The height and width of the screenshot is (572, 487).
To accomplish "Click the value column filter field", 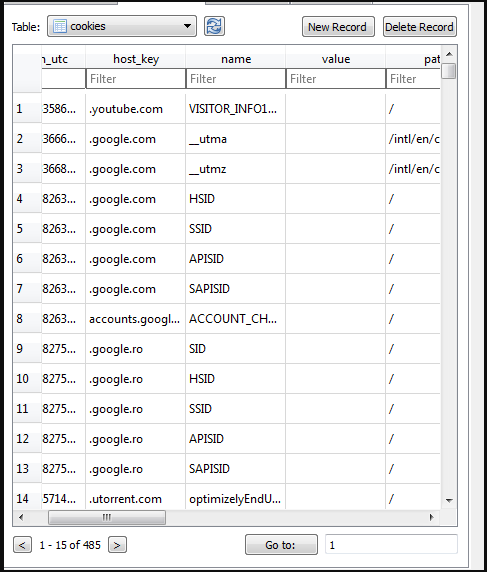I will pos(336,78).
